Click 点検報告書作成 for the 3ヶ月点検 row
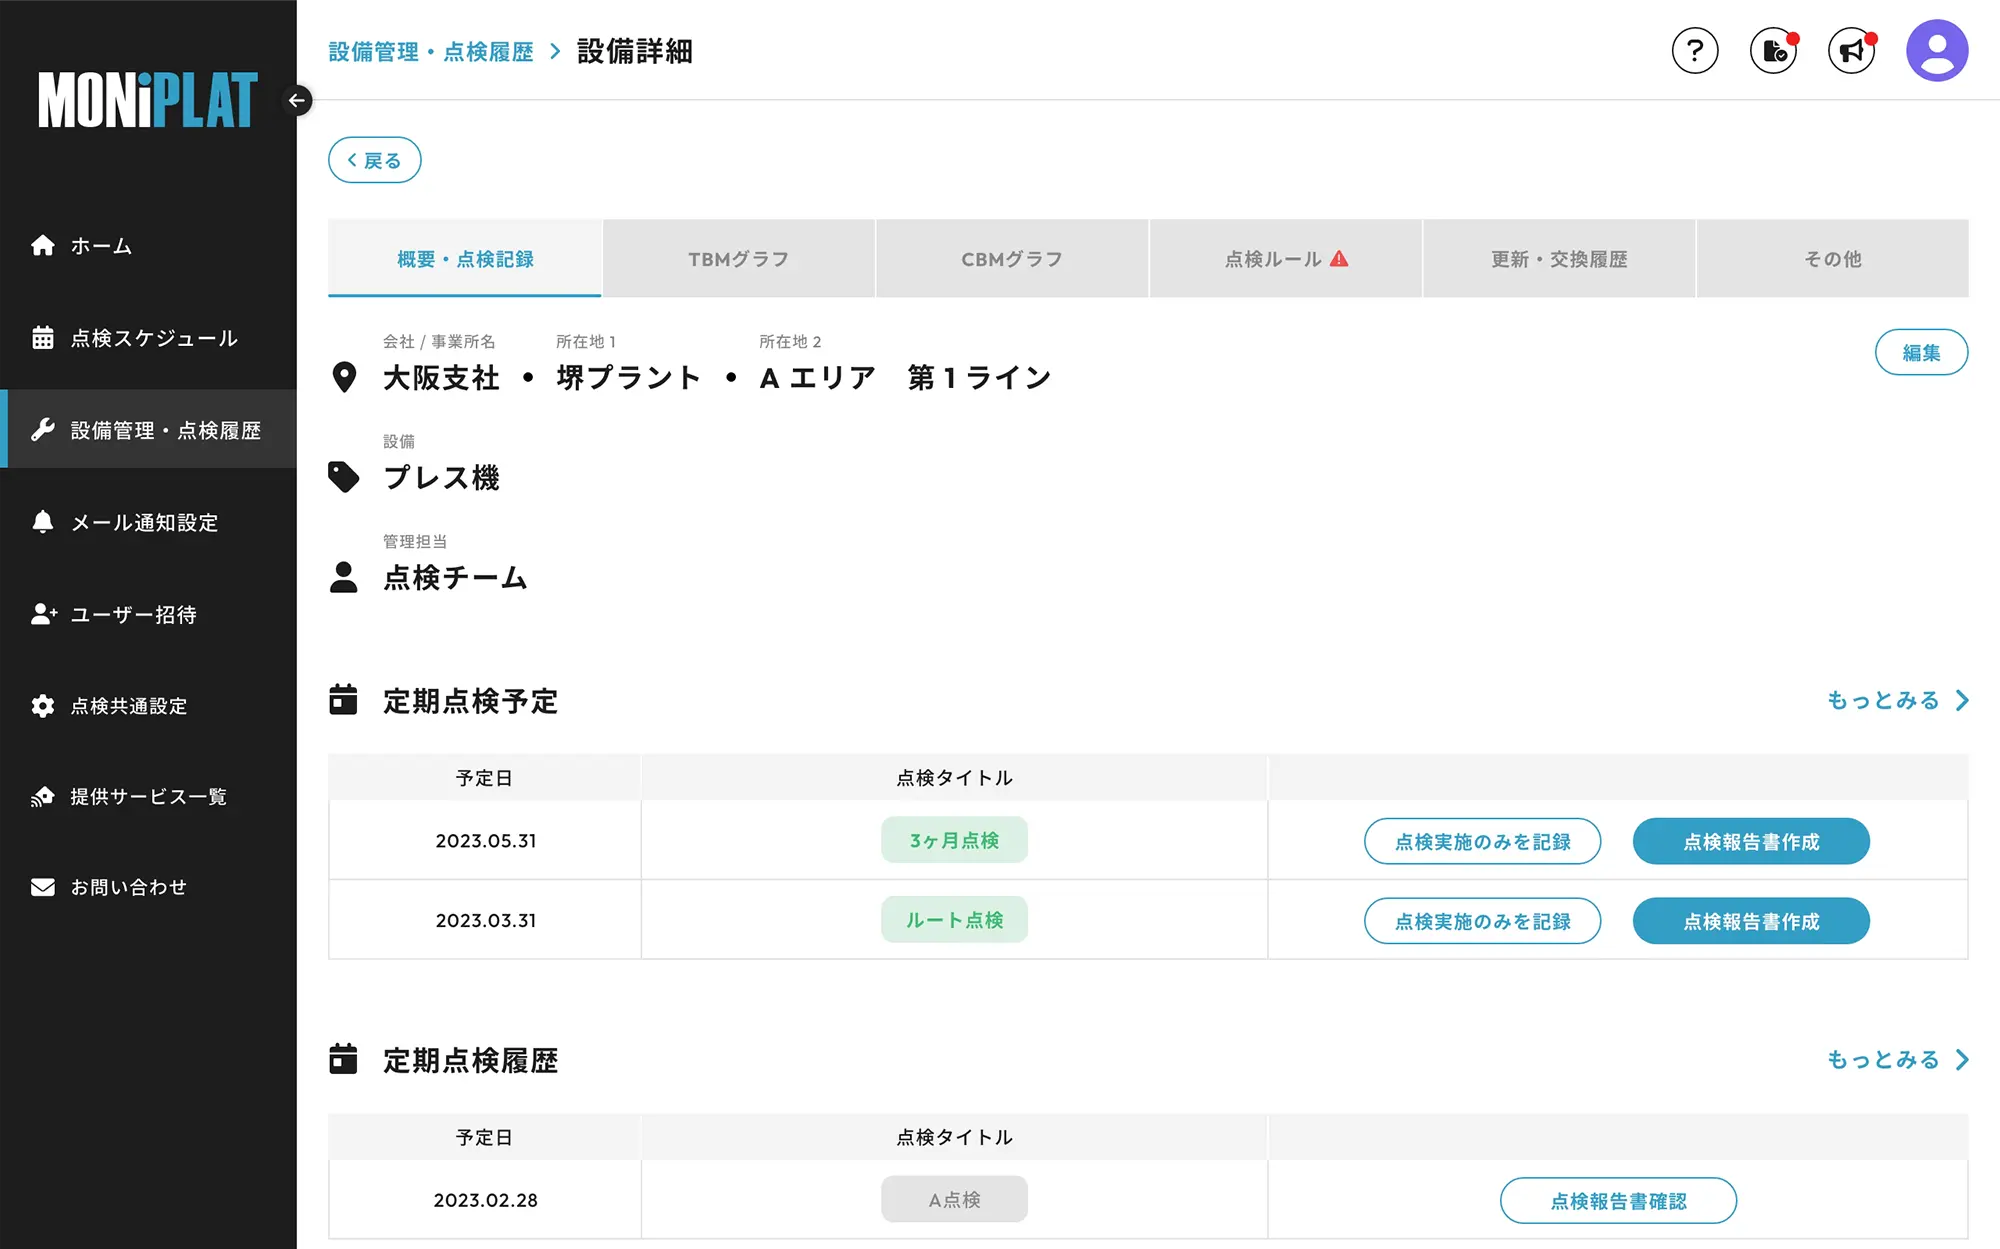Viewport: 2000px width, 1249px height. point(1751,841)
